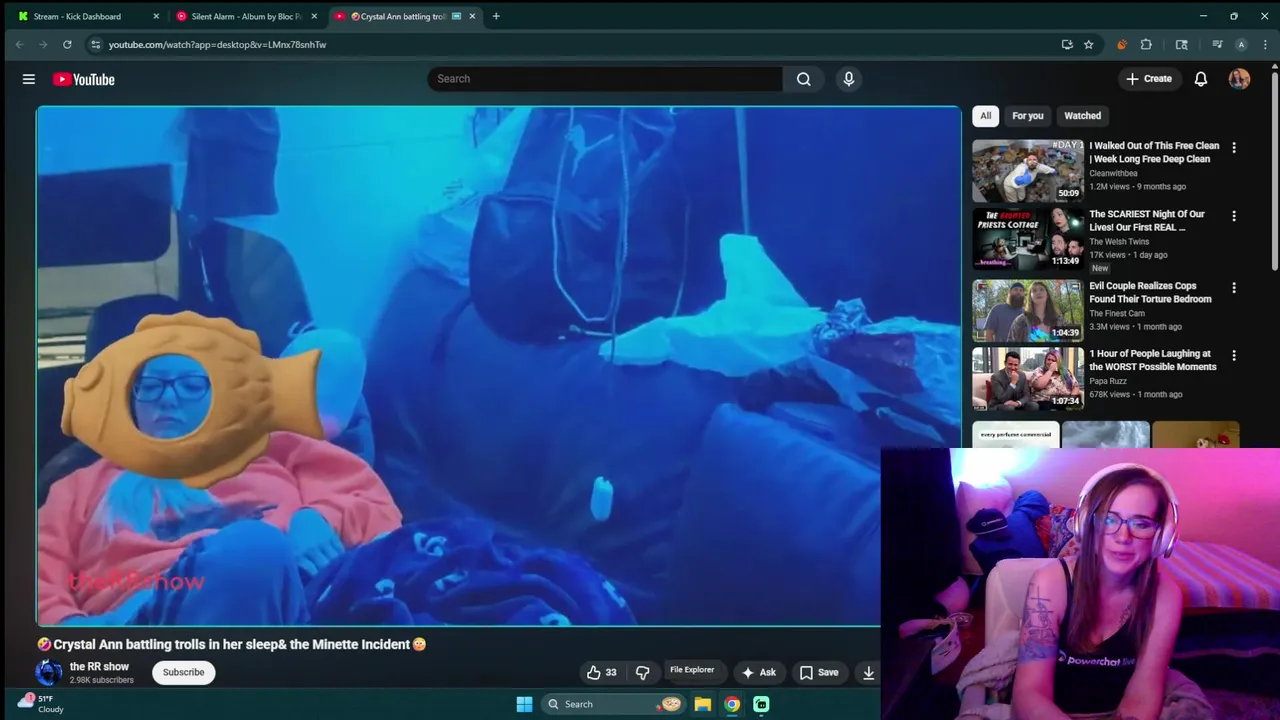This screenshot has height=720, width=1280.
Task: Go forward in browser history
Action: (x=43, y=44)
